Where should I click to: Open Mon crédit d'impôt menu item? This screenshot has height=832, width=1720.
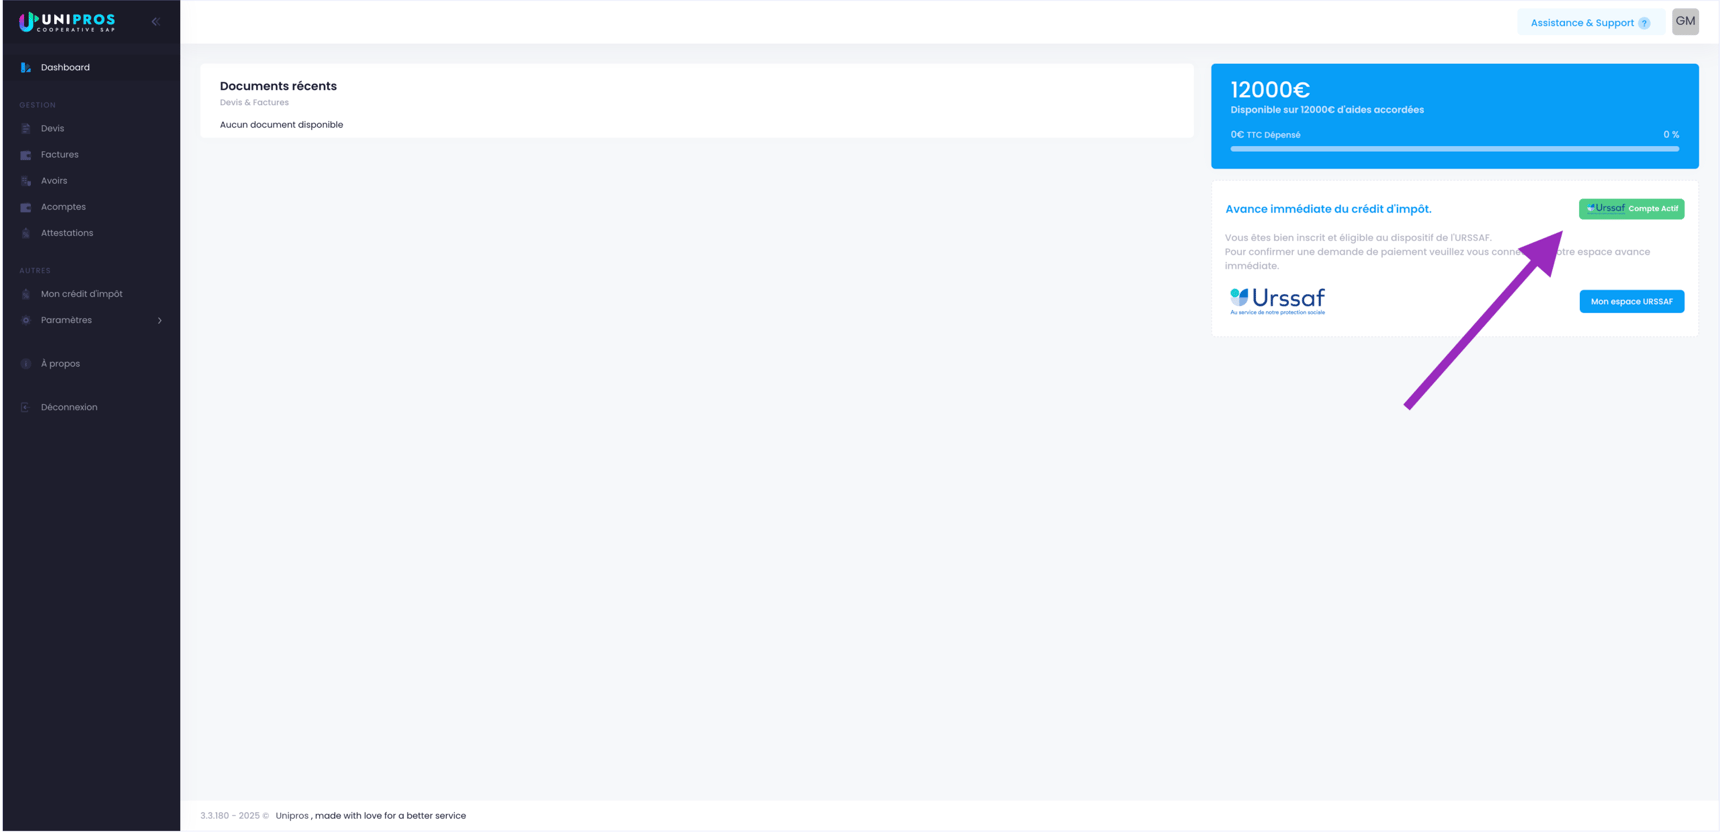coord(81,294)
